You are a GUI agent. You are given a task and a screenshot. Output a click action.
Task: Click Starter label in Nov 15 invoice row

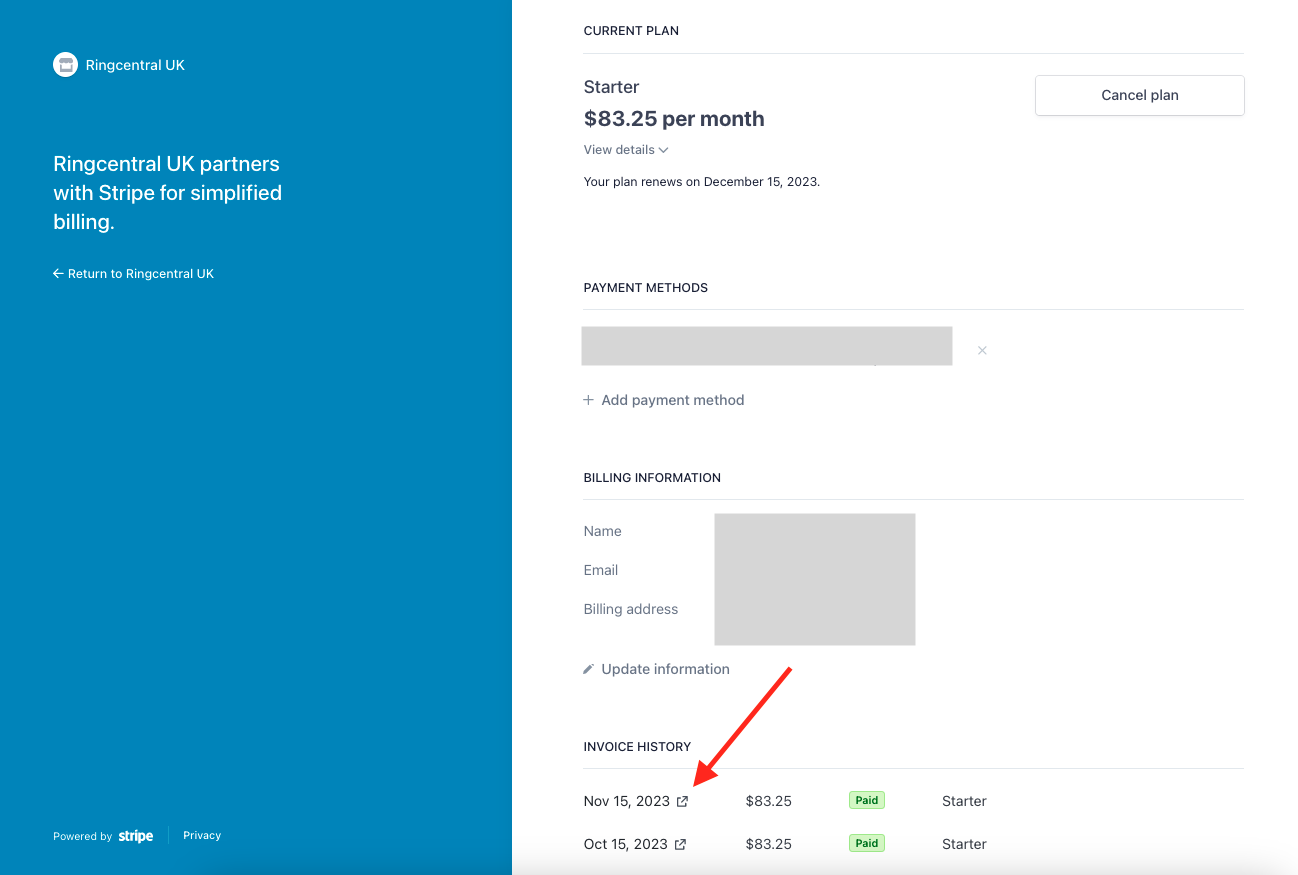point(964,801)
